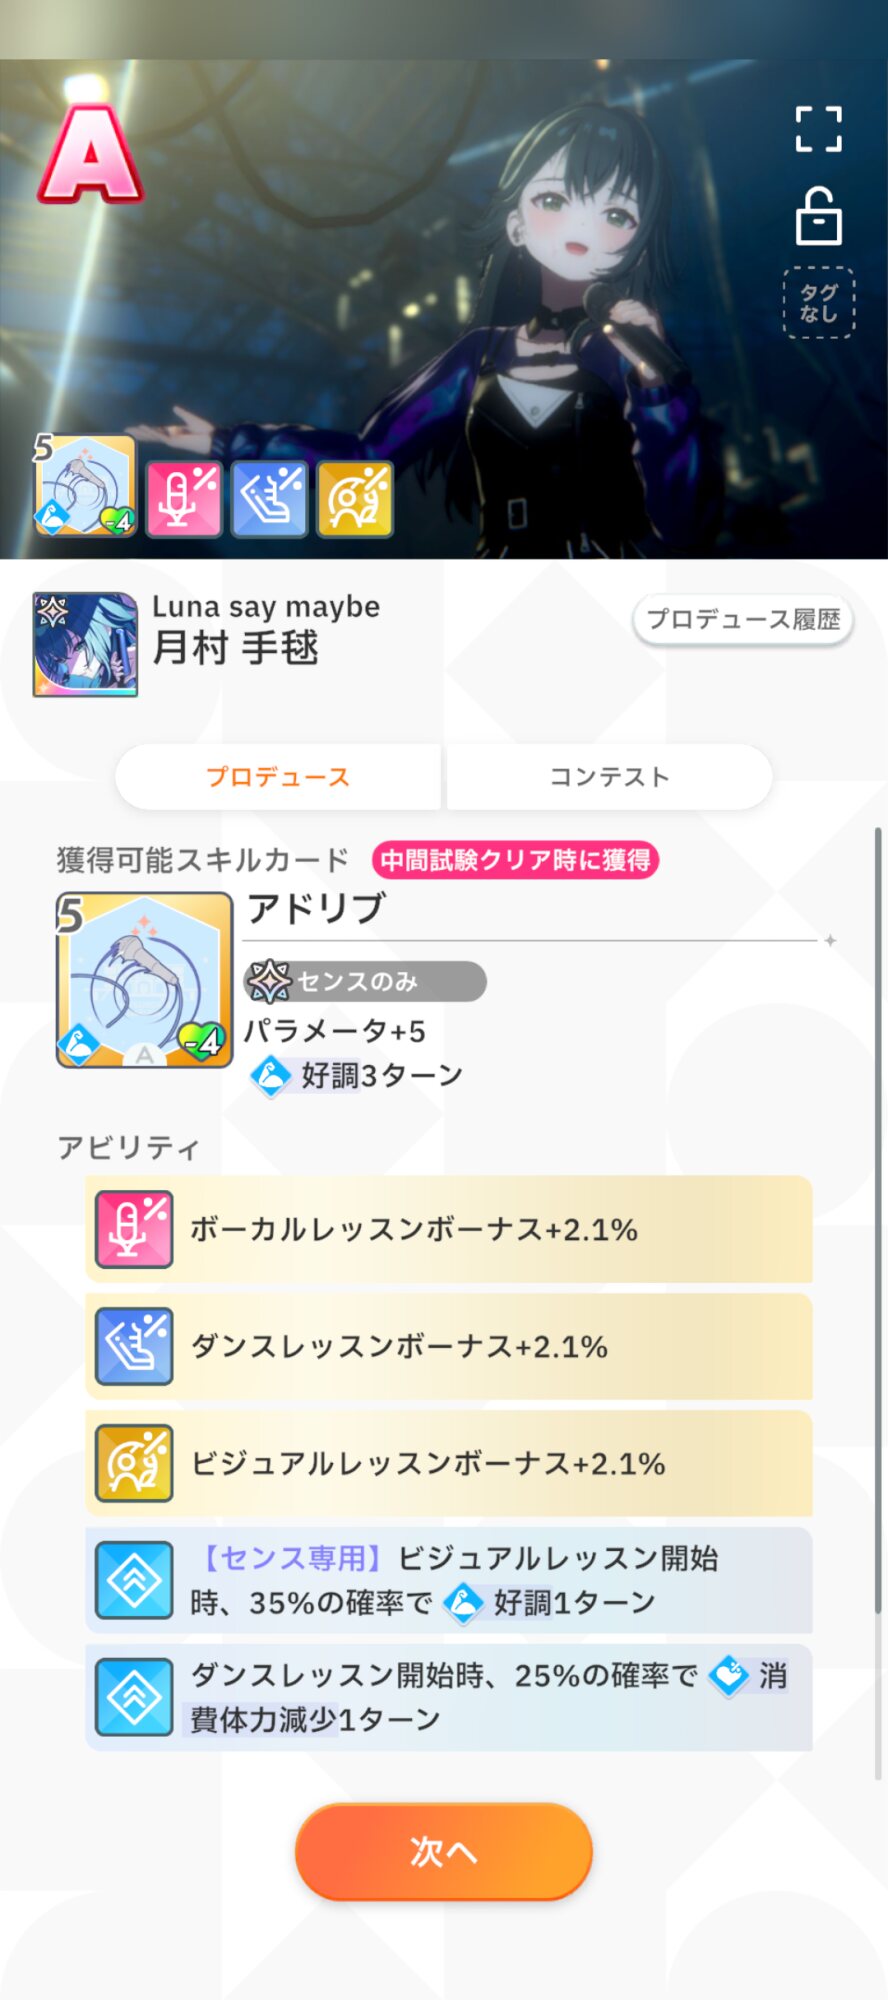The height and width of the screenshot is (2000, 888).
Task: Tap the センスのみ plan badge
Action: click(365, 981)
